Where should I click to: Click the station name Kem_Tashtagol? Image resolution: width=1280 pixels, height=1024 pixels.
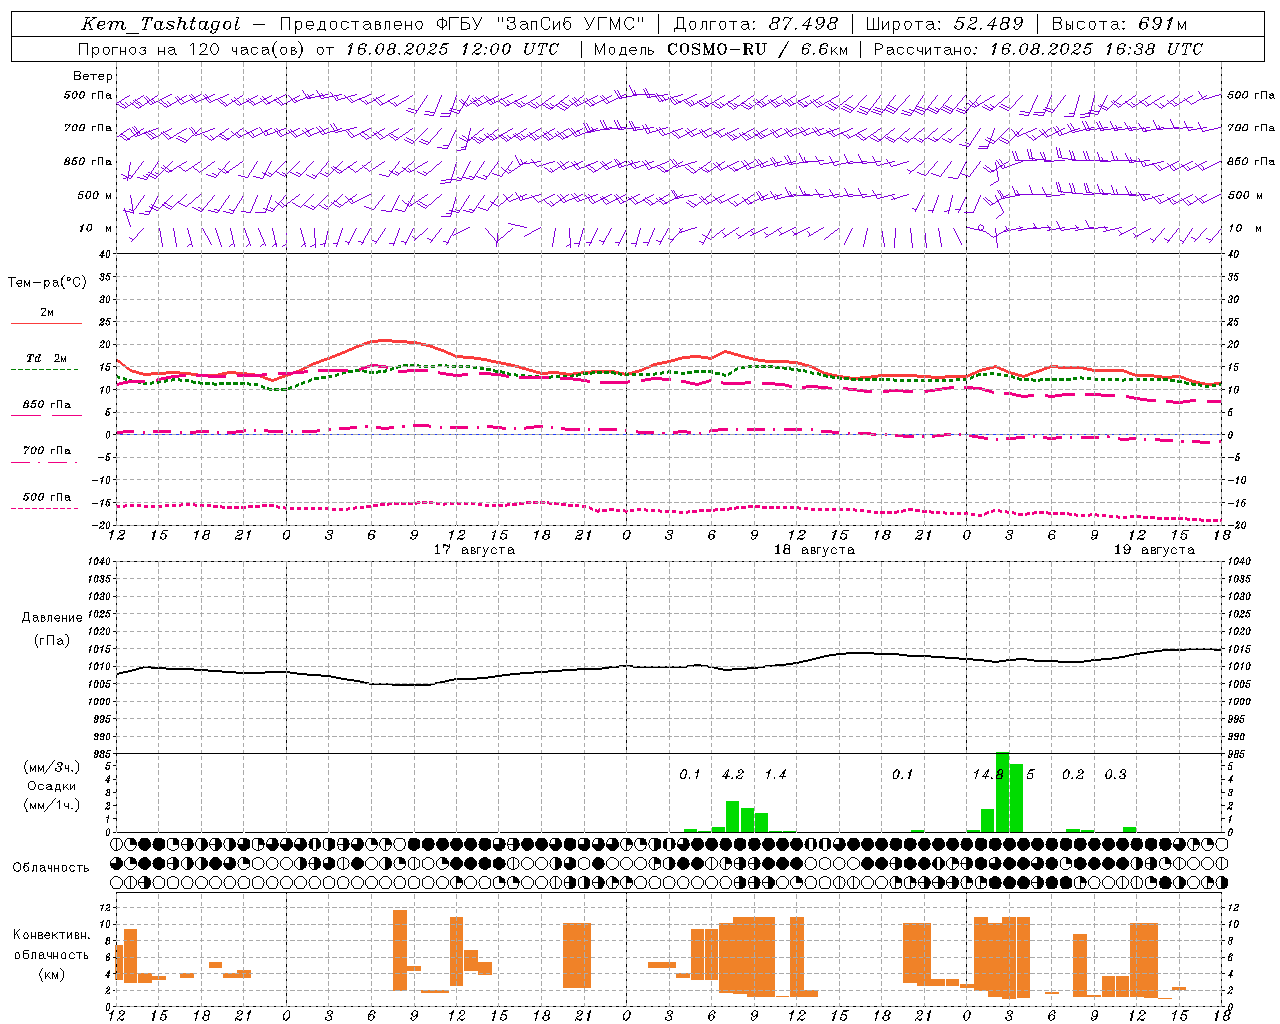[x=161, y=24]
